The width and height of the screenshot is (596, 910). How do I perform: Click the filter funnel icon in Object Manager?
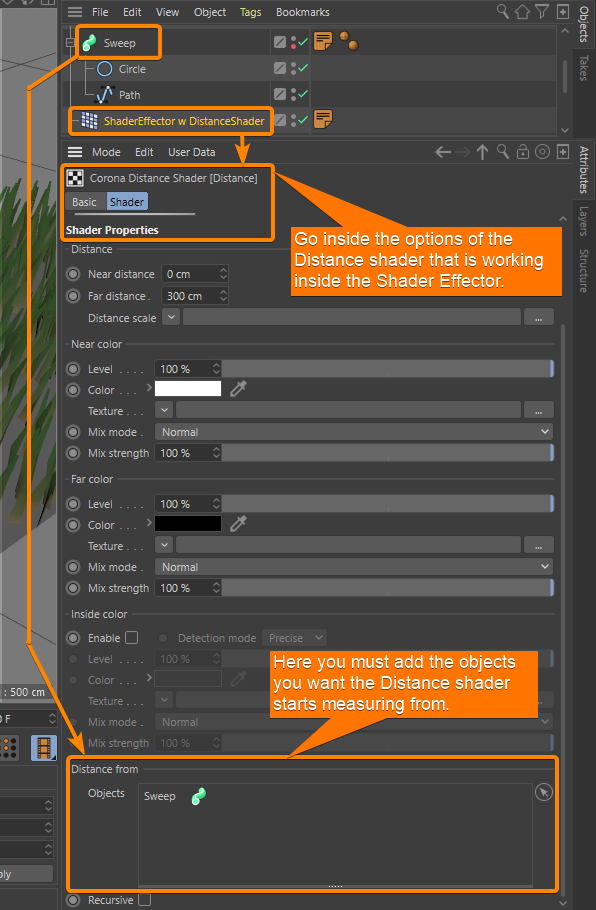pos(541,11)
